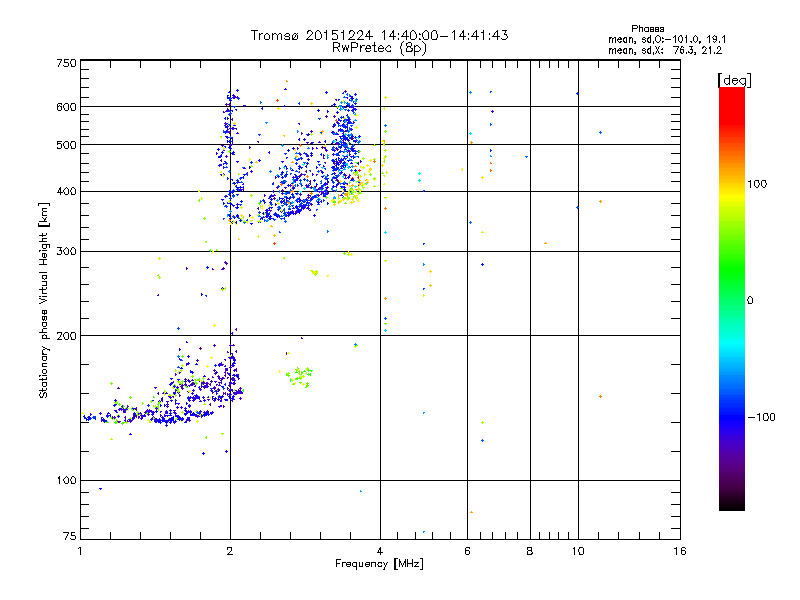Click the x-axis tick label '6'
This screenshot has width=800, height=600.
point(467,551)
